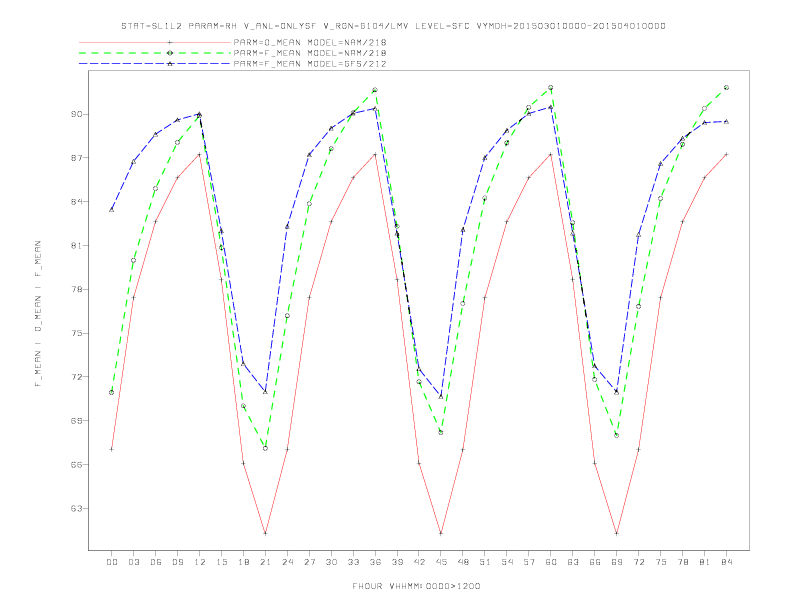Click x-axis tick label 45

[441, 562]
